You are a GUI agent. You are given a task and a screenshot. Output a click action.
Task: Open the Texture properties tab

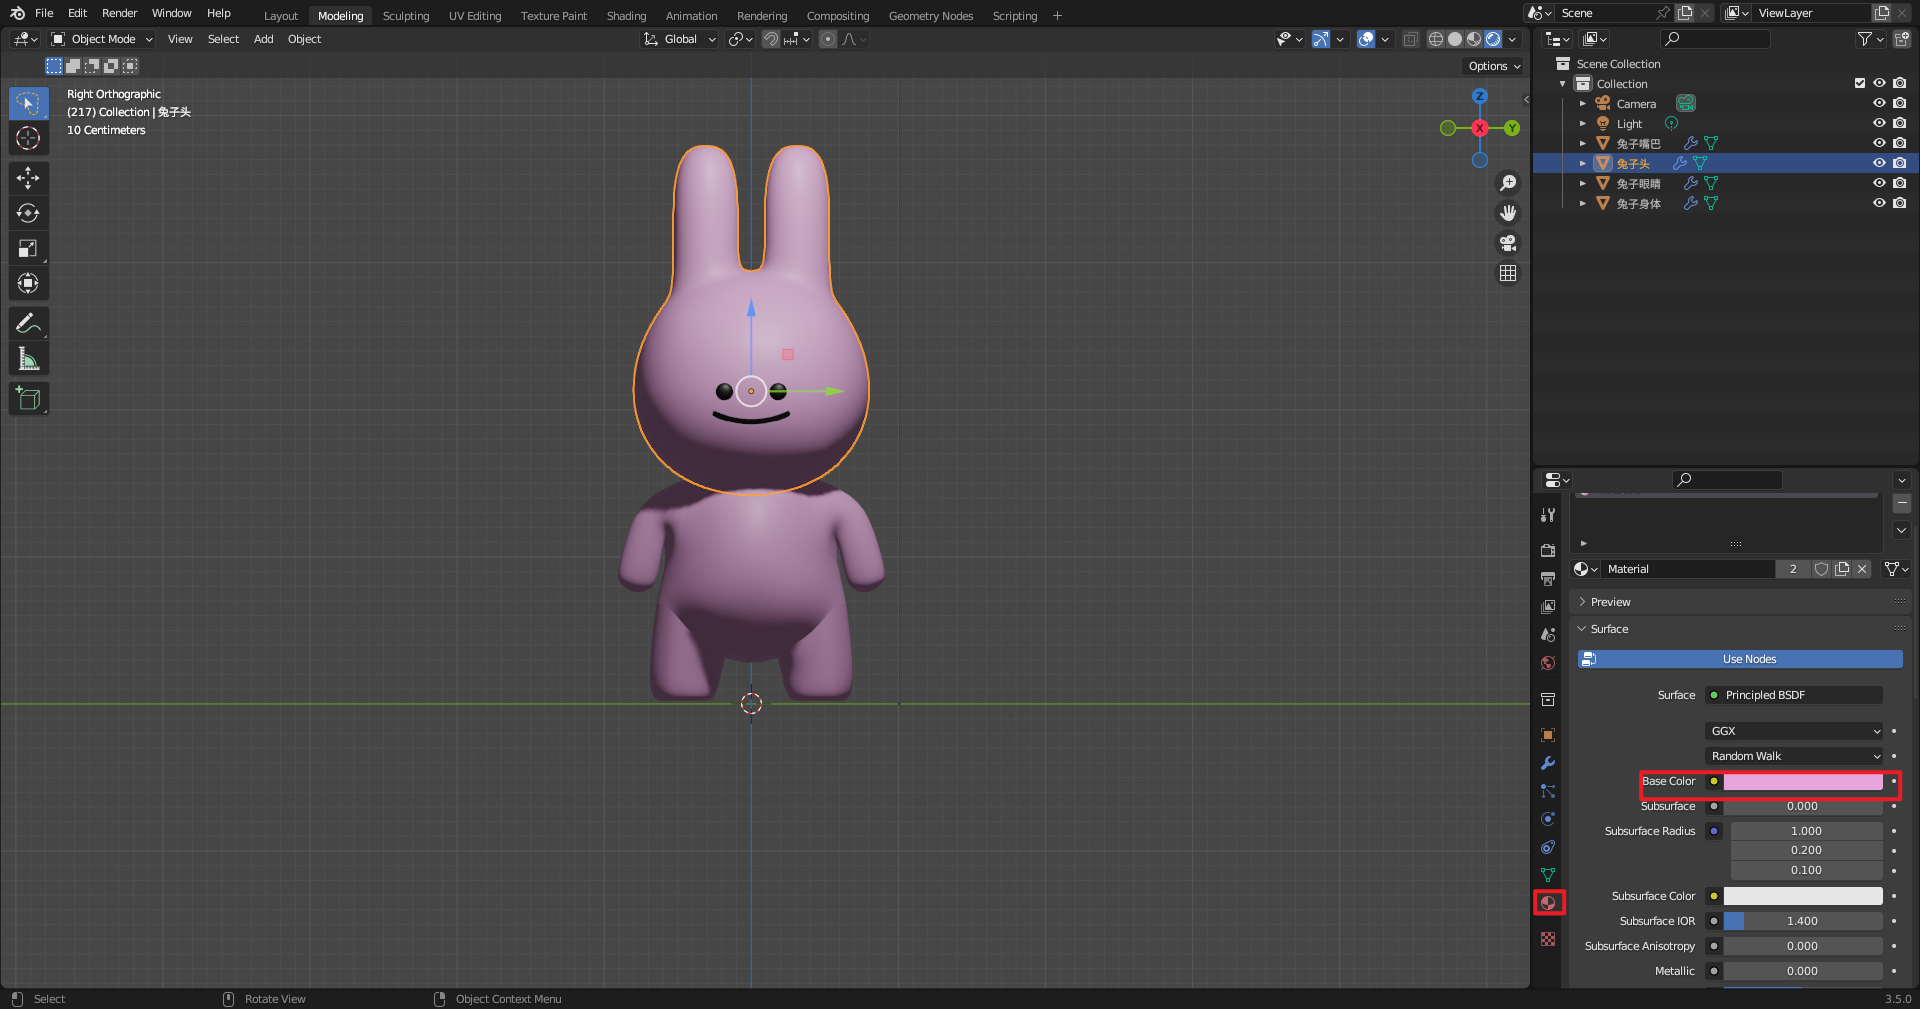(1548, 939)
